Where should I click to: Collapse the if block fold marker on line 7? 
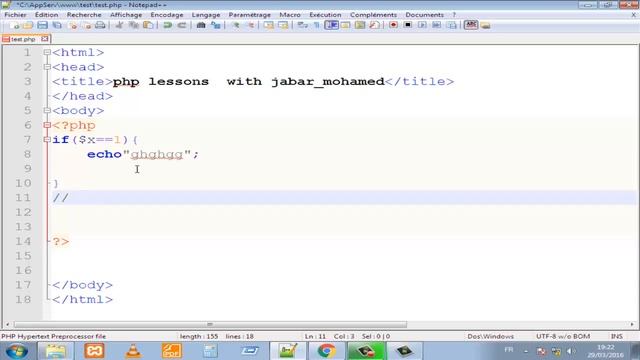[x=47, y=140]
